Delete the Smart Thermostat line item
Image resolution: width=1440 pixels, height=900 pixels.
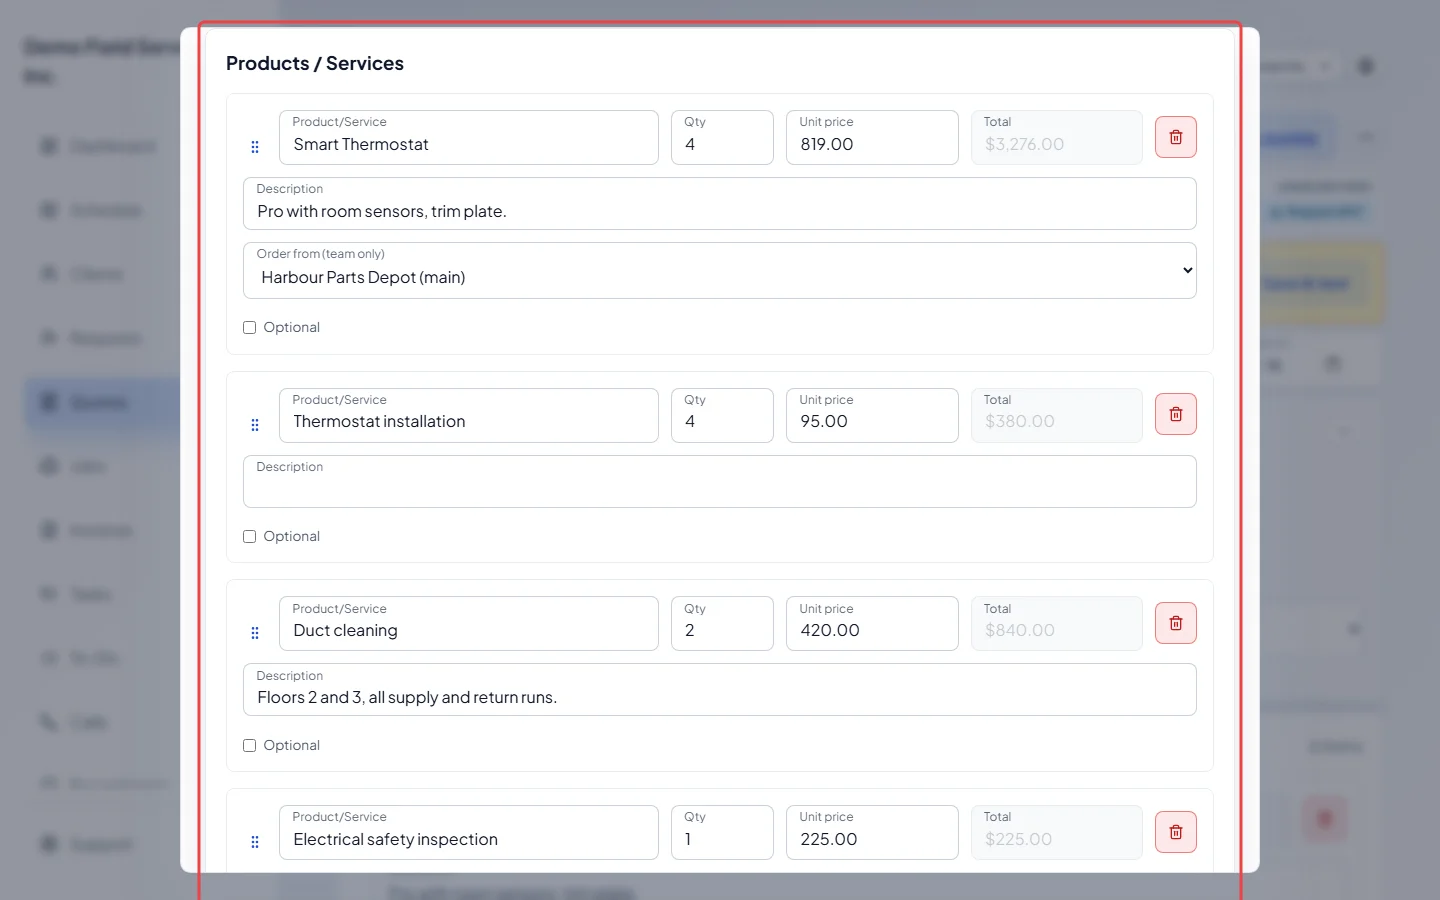coord(1176,137)
